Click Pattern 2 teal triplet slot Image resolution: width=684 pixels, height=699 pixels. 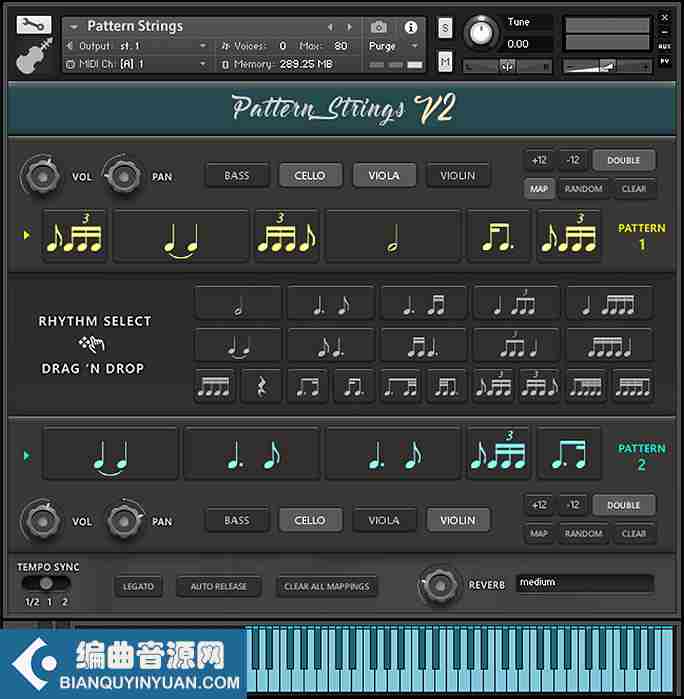498,453
